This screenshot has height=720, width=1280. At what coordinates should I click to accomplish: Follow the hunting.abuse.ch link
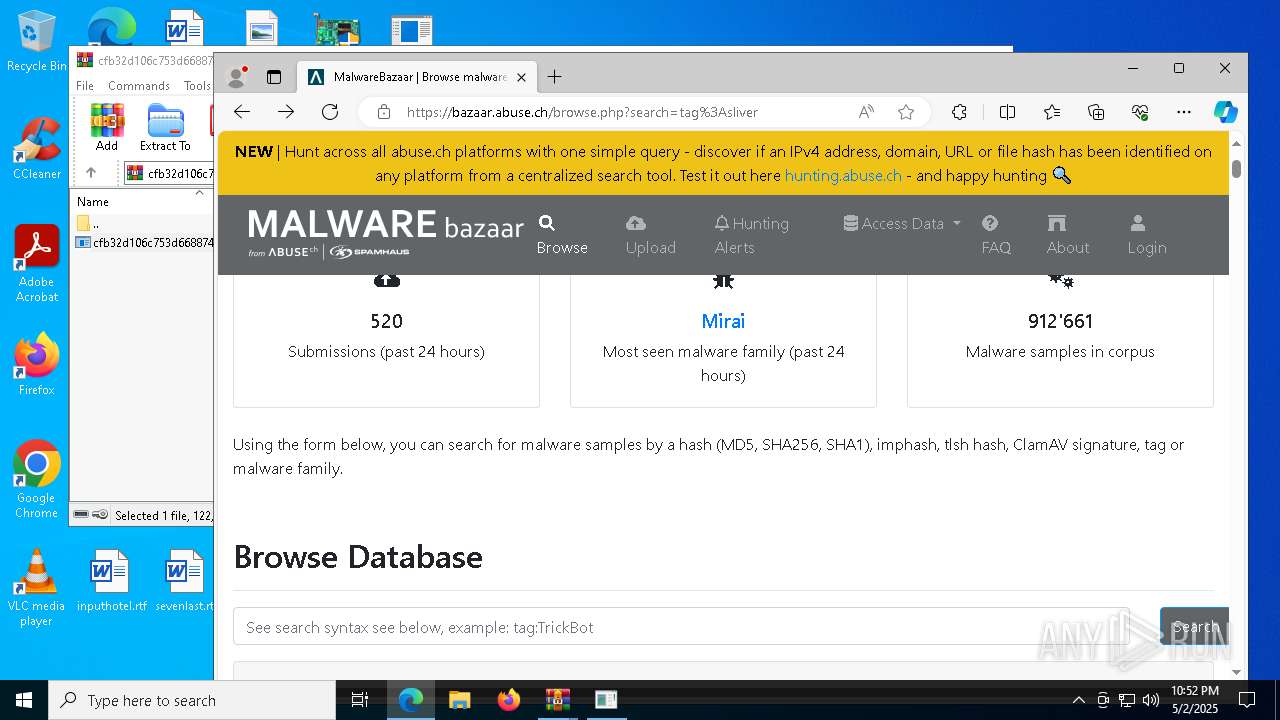[843, 175]
